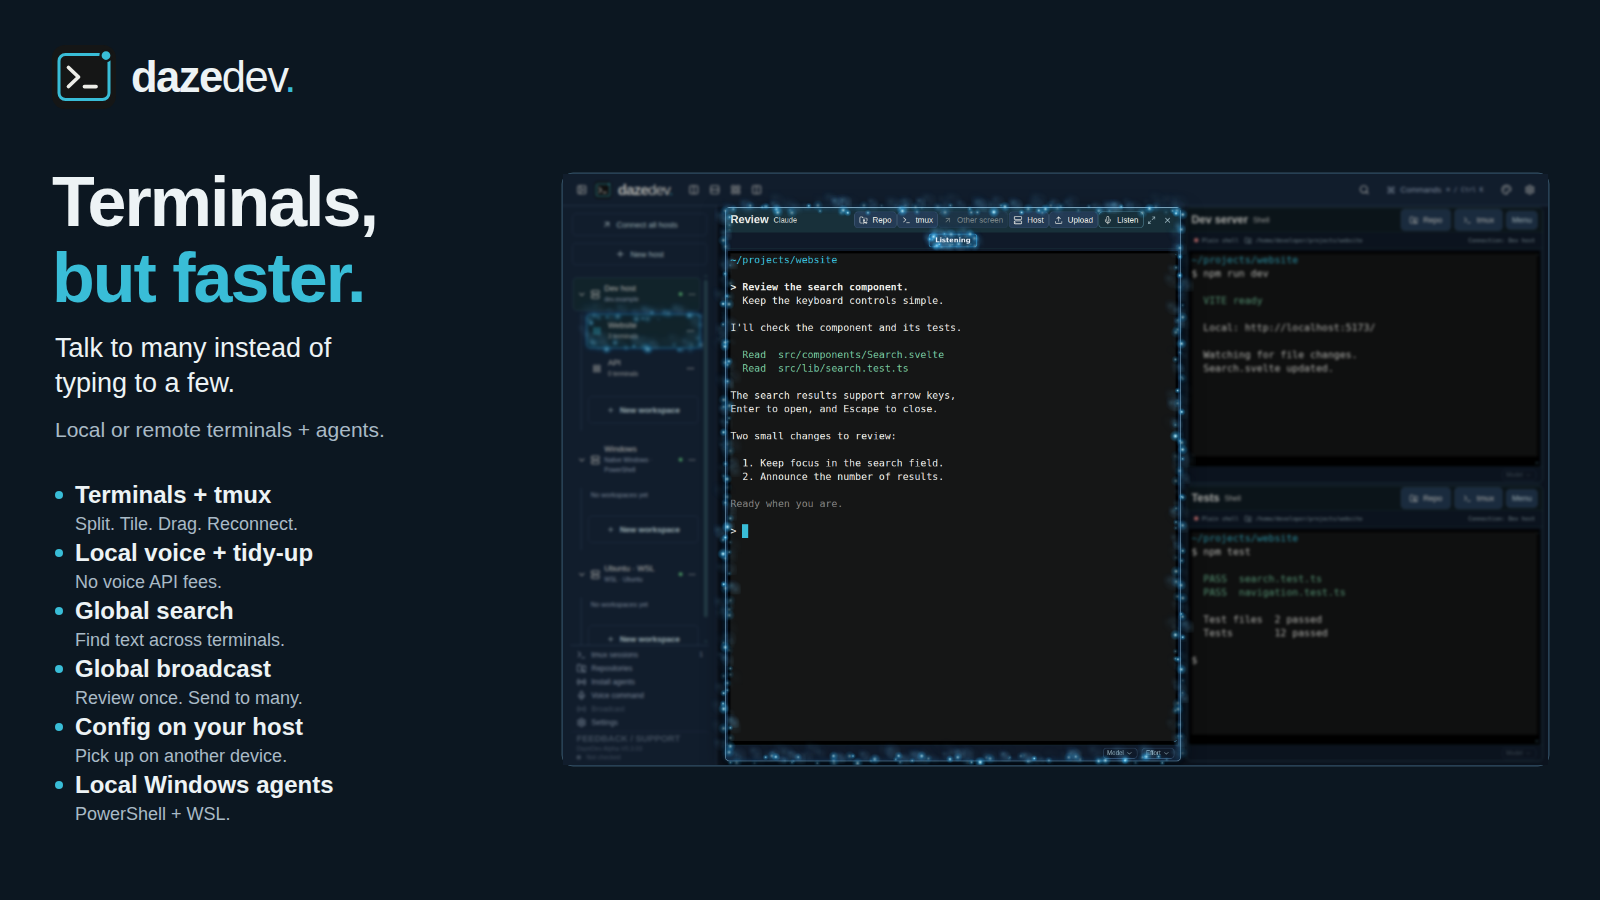Viewport: 1600px width, 900px height.
Task: Click "Local: http://localhost:5173/" in Dev server
Action: point(1289,328)
